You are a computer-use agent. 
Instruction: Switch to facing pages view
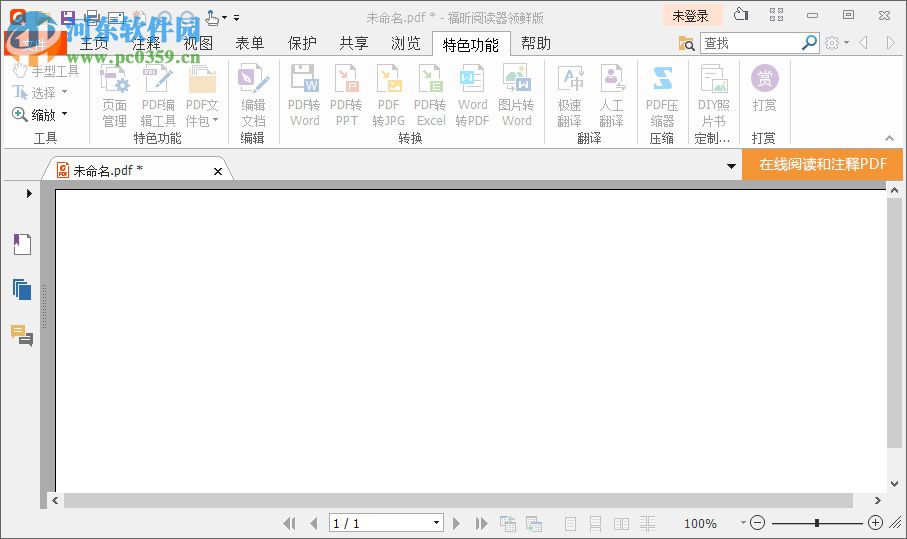[621, 523]
